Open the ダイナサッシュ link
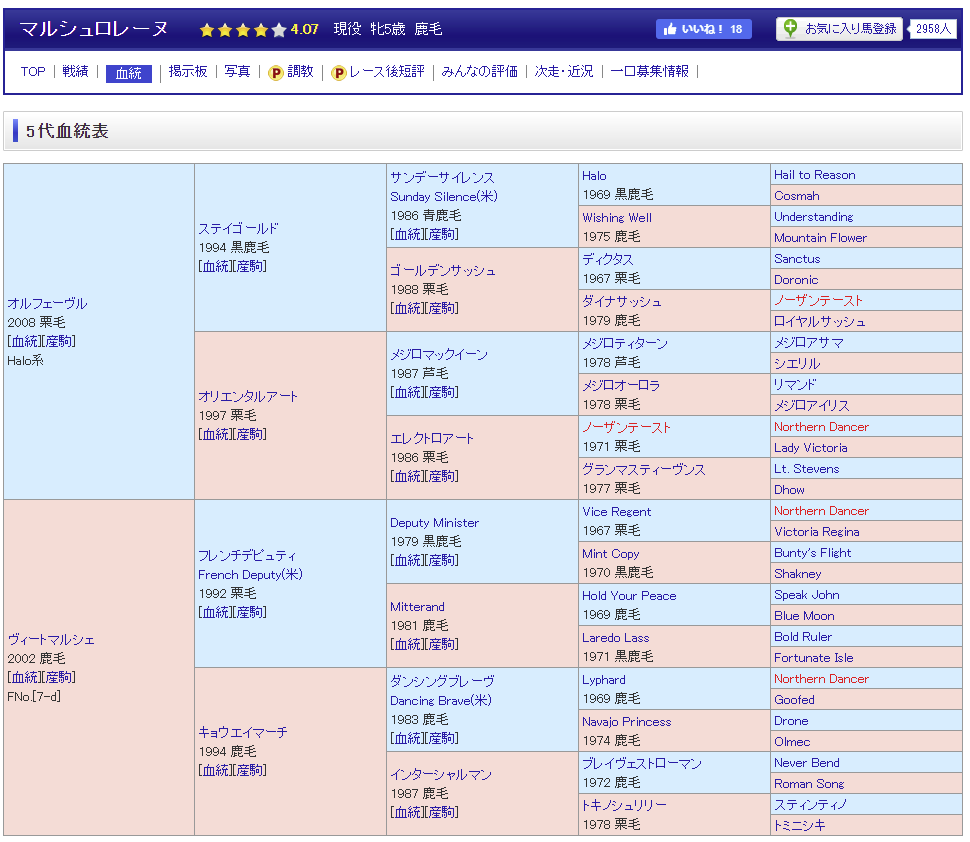This screenshot has height=842, width=970. pos(622,301)
